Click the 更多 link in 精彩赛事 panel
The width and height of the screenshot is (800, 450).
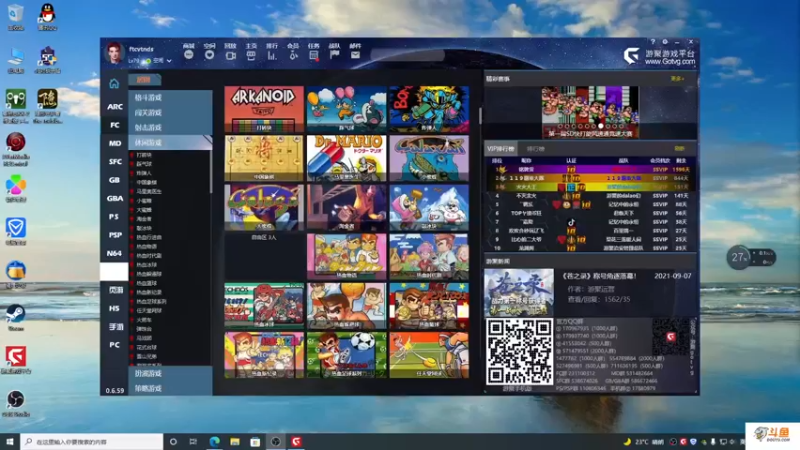(677, 79)
